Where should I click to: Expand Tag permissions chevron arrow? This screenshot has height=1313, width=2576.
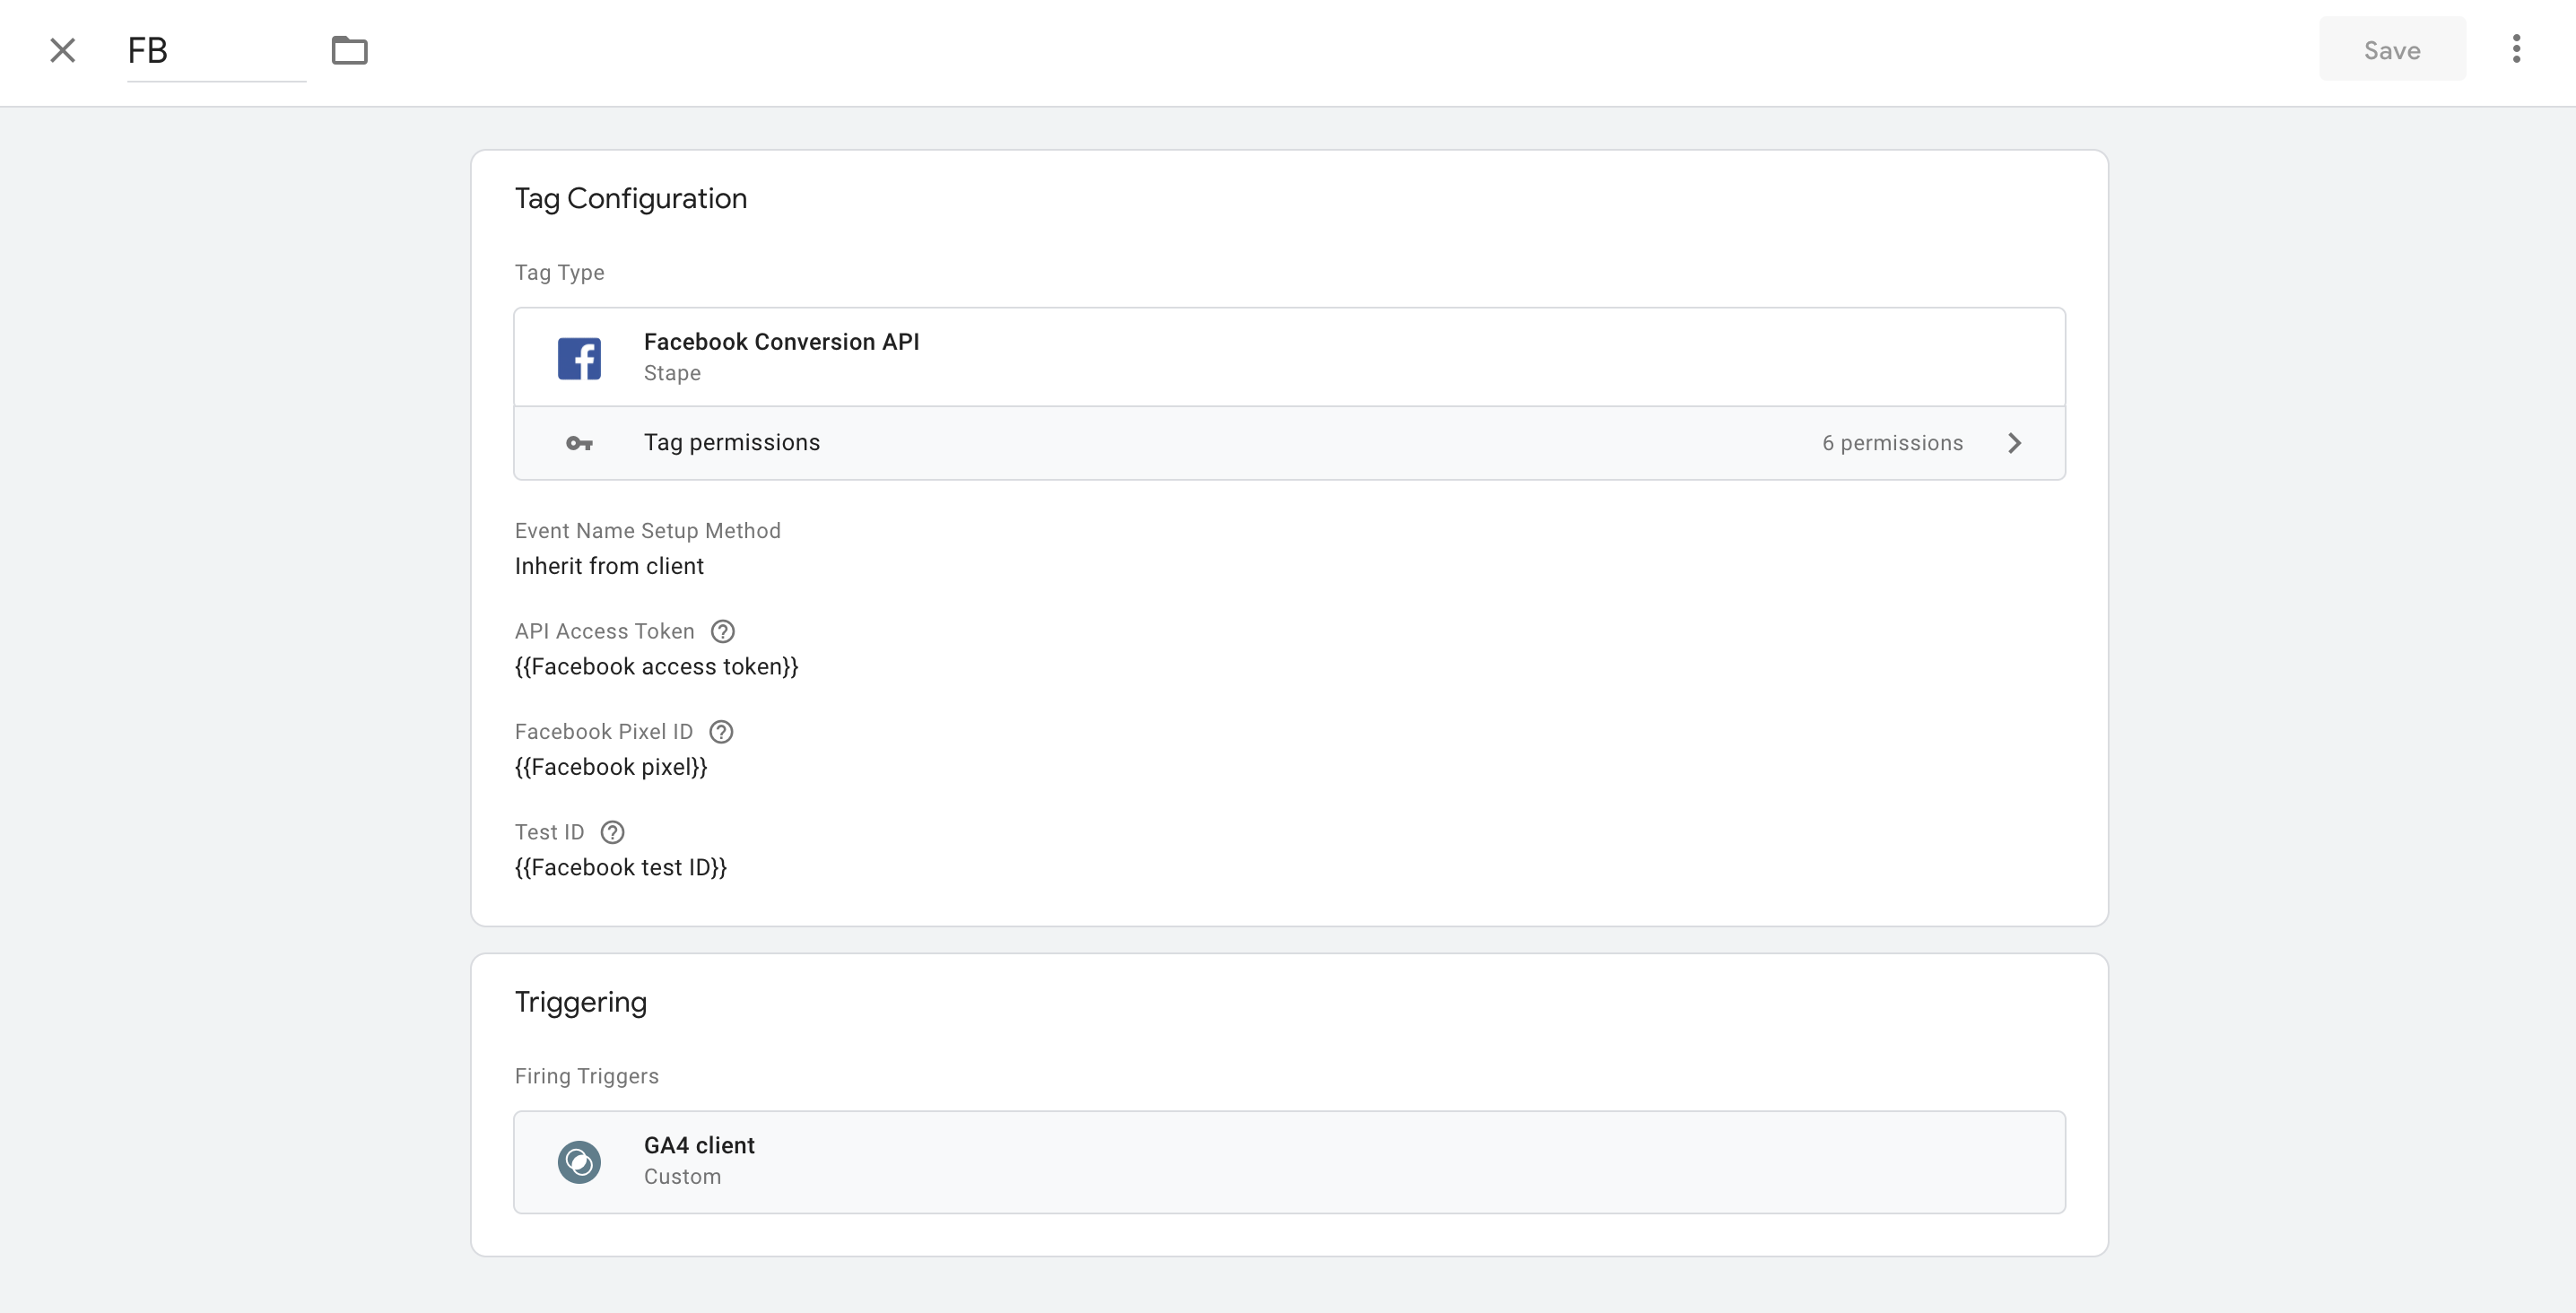[2014, 443]
